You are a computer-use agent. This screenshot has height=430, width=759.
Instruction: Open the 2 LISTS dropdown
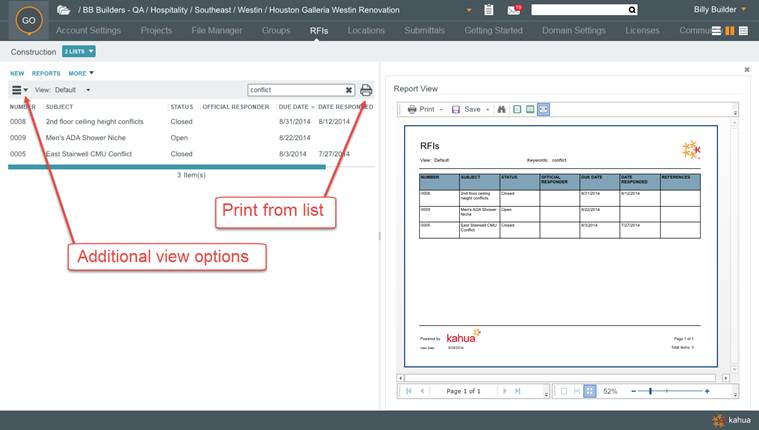tap(79, 51)
